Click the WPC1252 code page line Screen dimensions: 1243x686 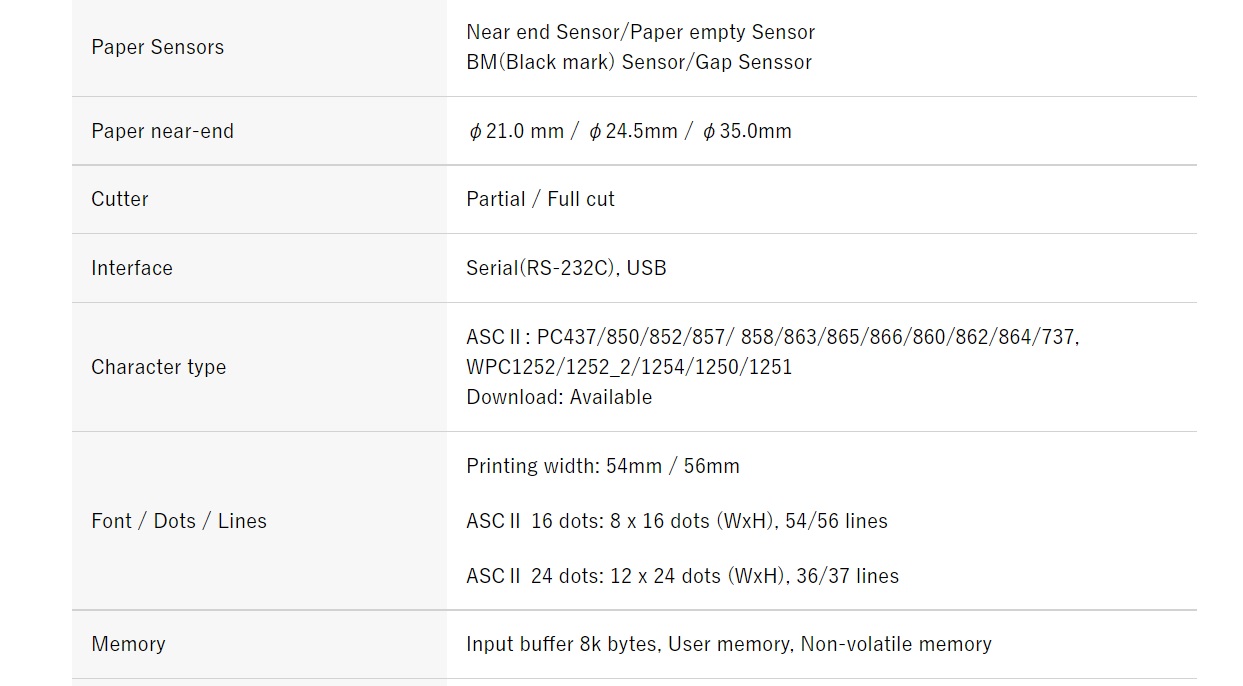(x=629, y=367)
